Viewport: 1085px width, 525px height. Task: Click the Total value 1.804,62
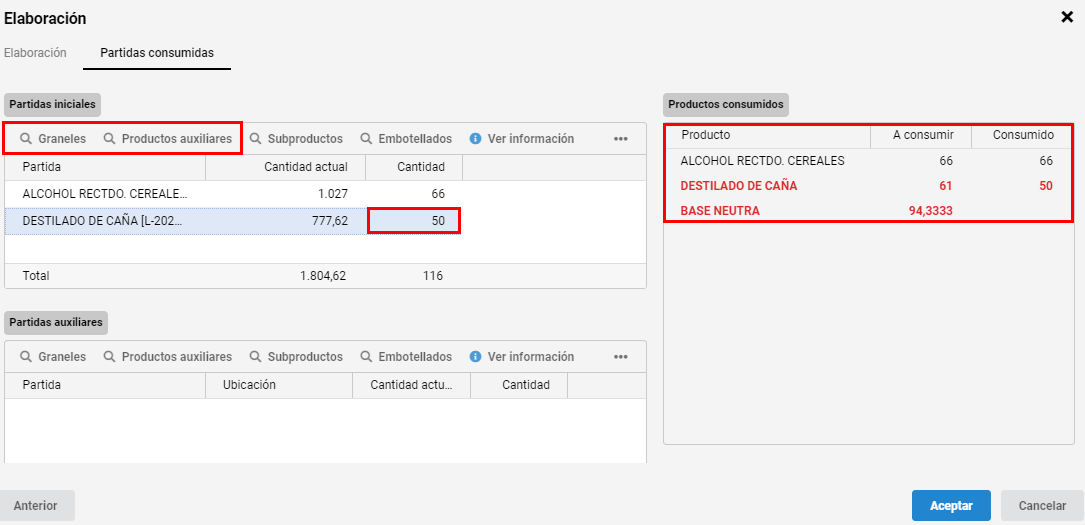point(323,275)
